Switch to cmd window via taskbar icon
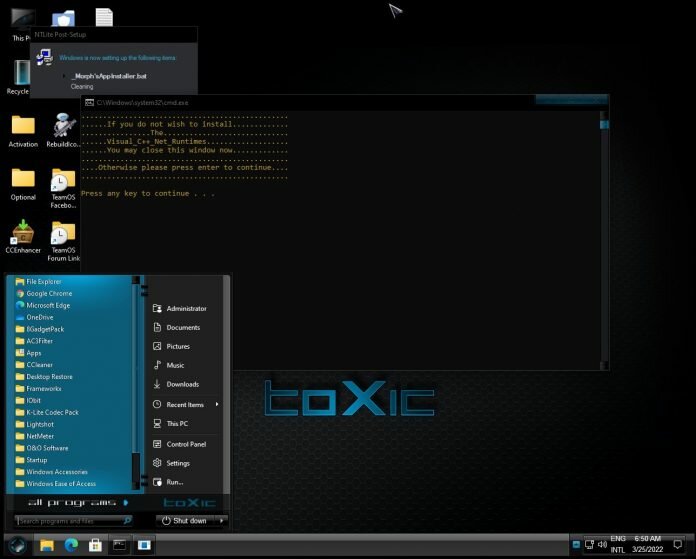This screenshot has height=559, width=696. tap(119, 545)
